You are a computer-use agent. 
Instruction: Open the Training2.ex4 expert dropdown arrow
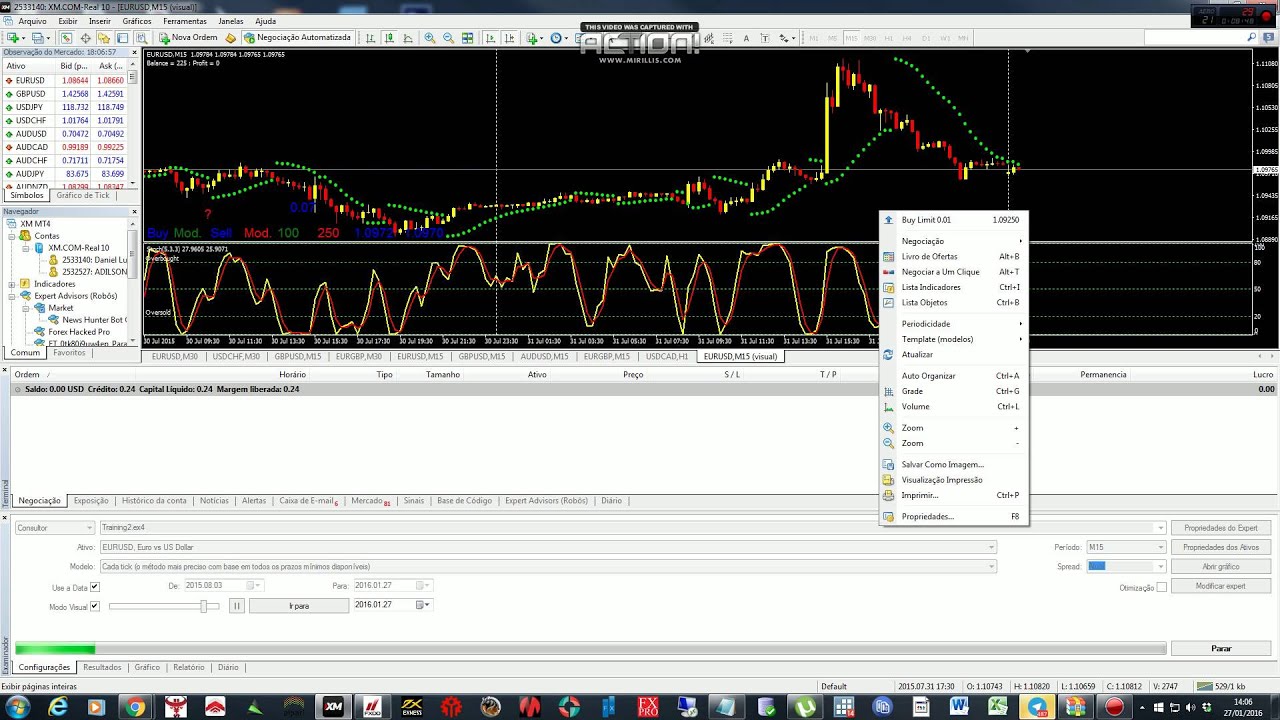point(1161,527)
